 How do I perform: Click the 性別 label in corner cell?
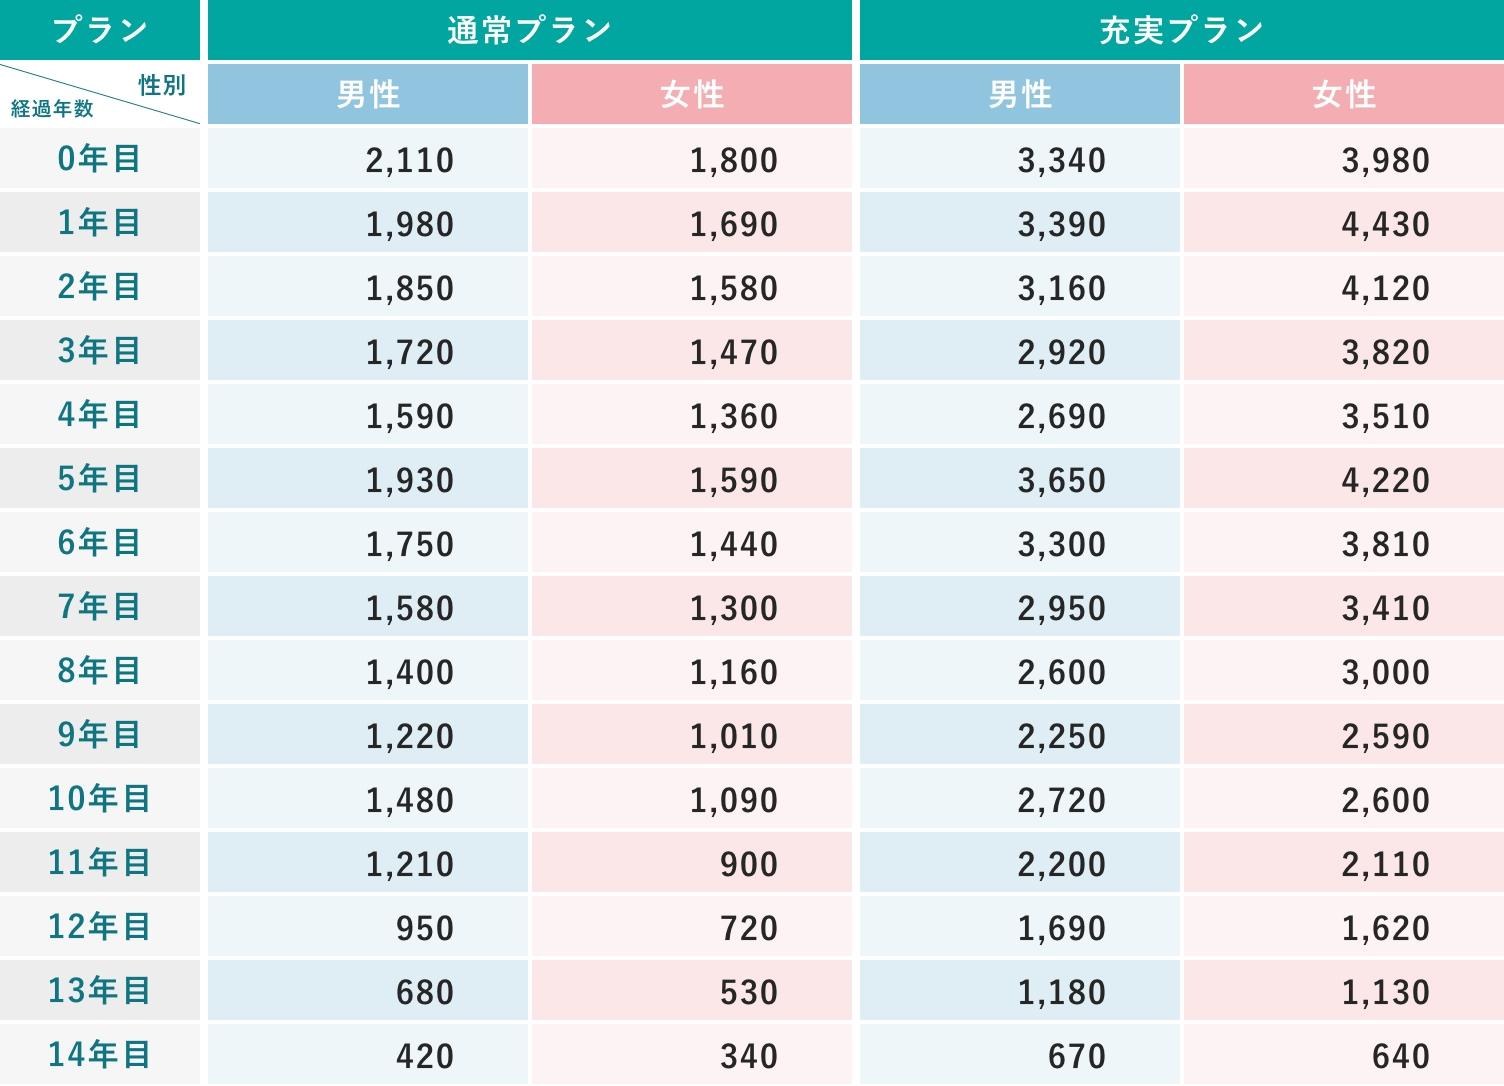click(x=162, y=85)
